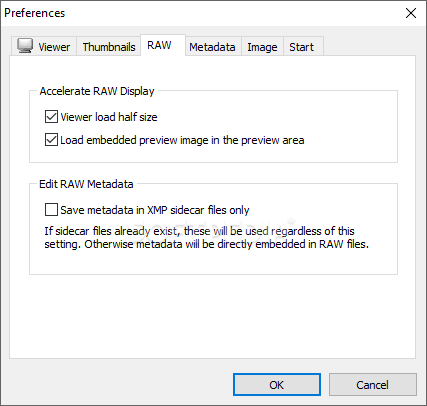The width and height of the screenshot is (427, 406).
Task: Open the Thumbnails tab
Action: pos(109,46)
